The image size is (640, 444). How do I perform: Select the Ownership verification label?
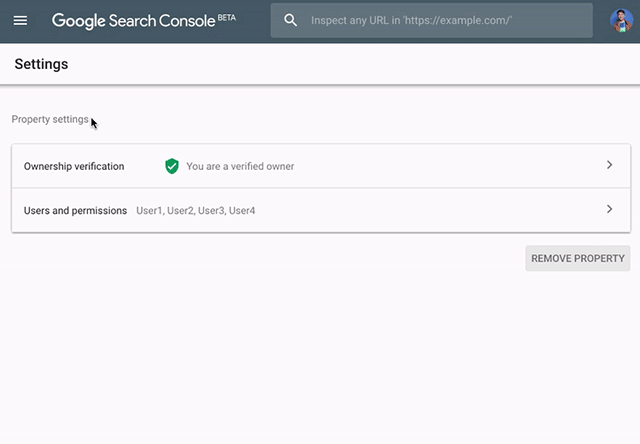[x=74, y=166]
